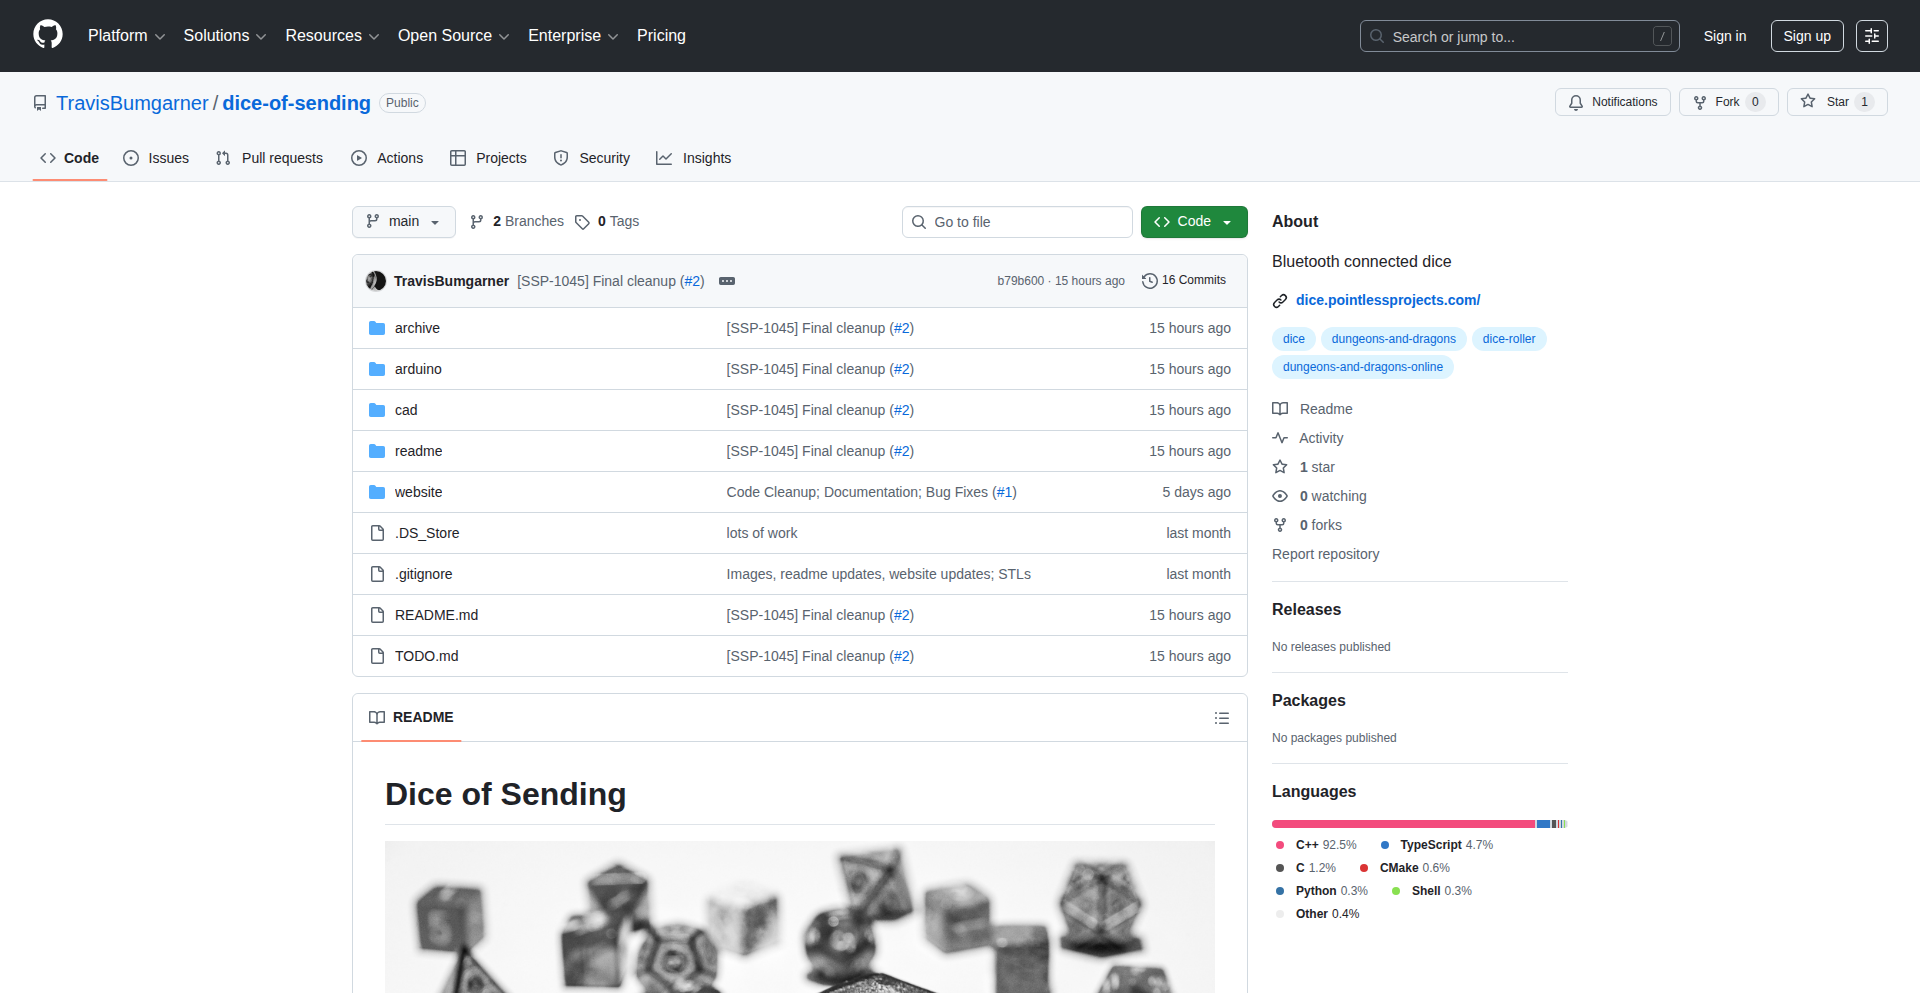Image resolution: width=1920 pixels, height=993 pixels.
Task: Select the README tab in file viewer
Action: coord(411,718)
